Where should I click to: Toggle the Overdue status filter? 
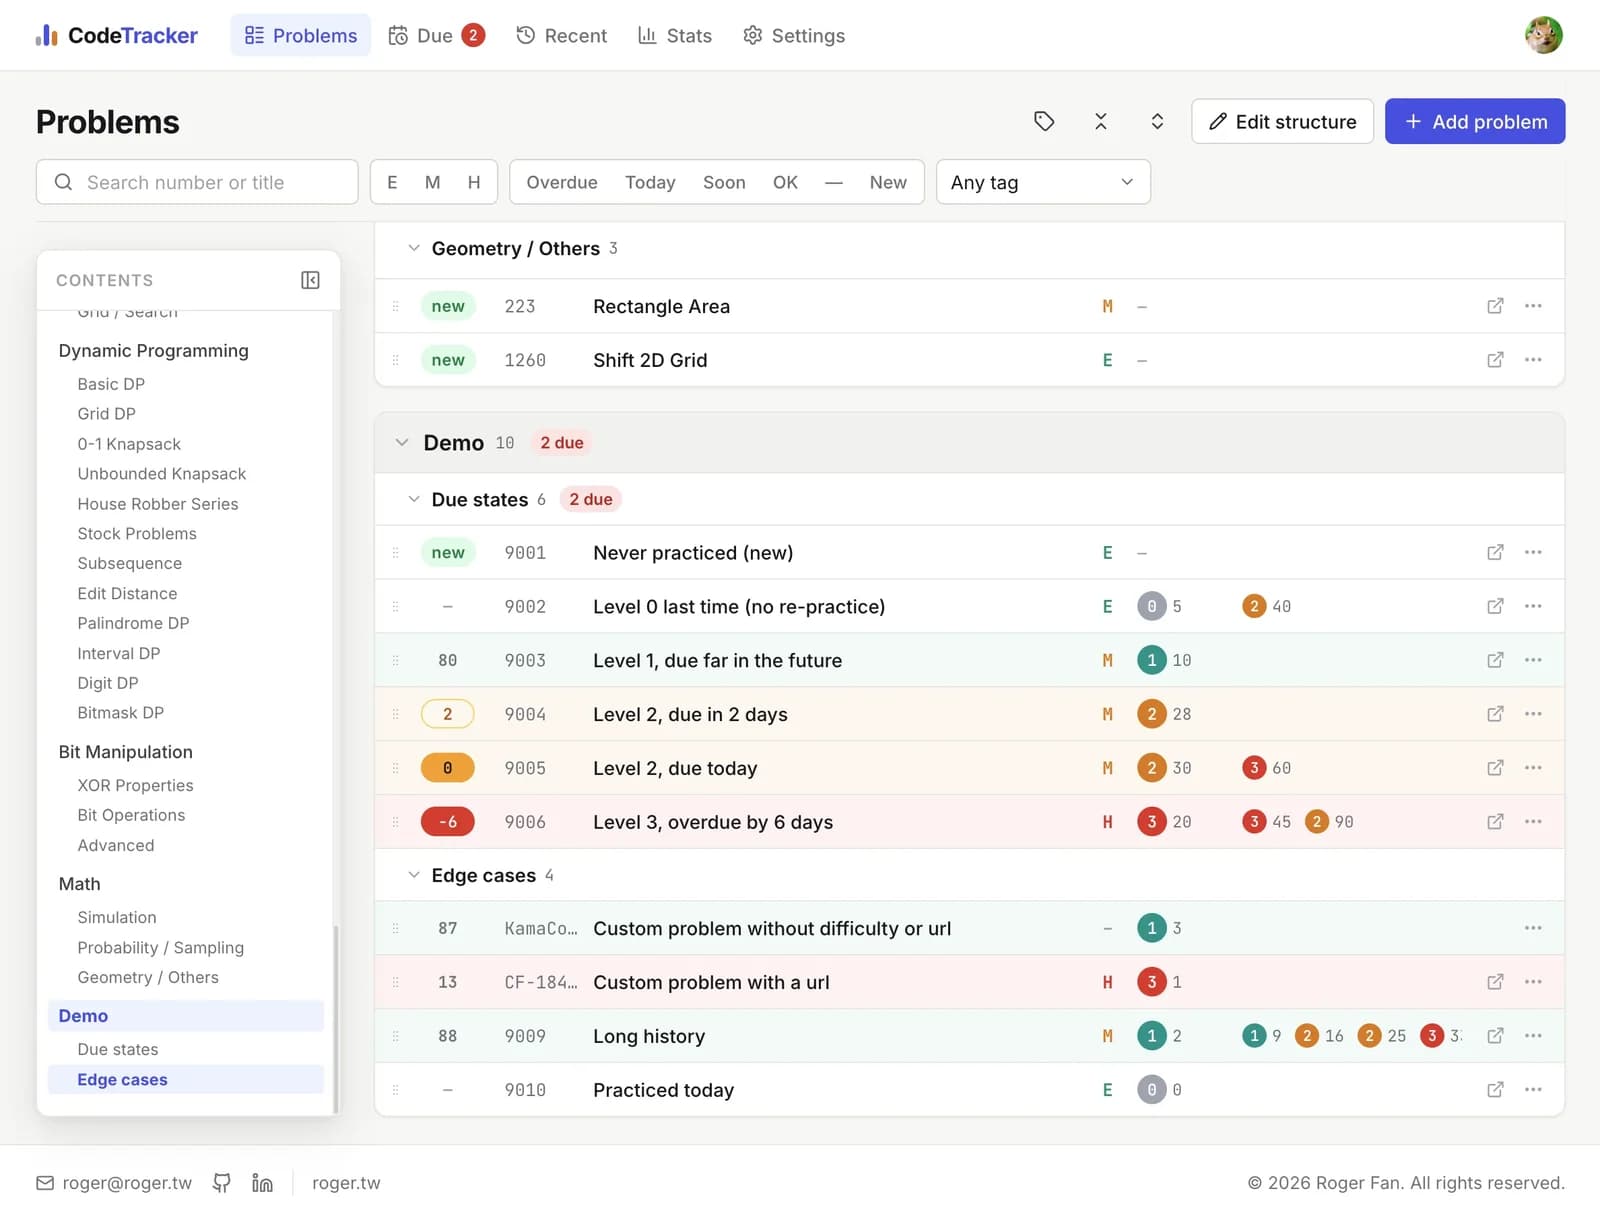point(562,182)
